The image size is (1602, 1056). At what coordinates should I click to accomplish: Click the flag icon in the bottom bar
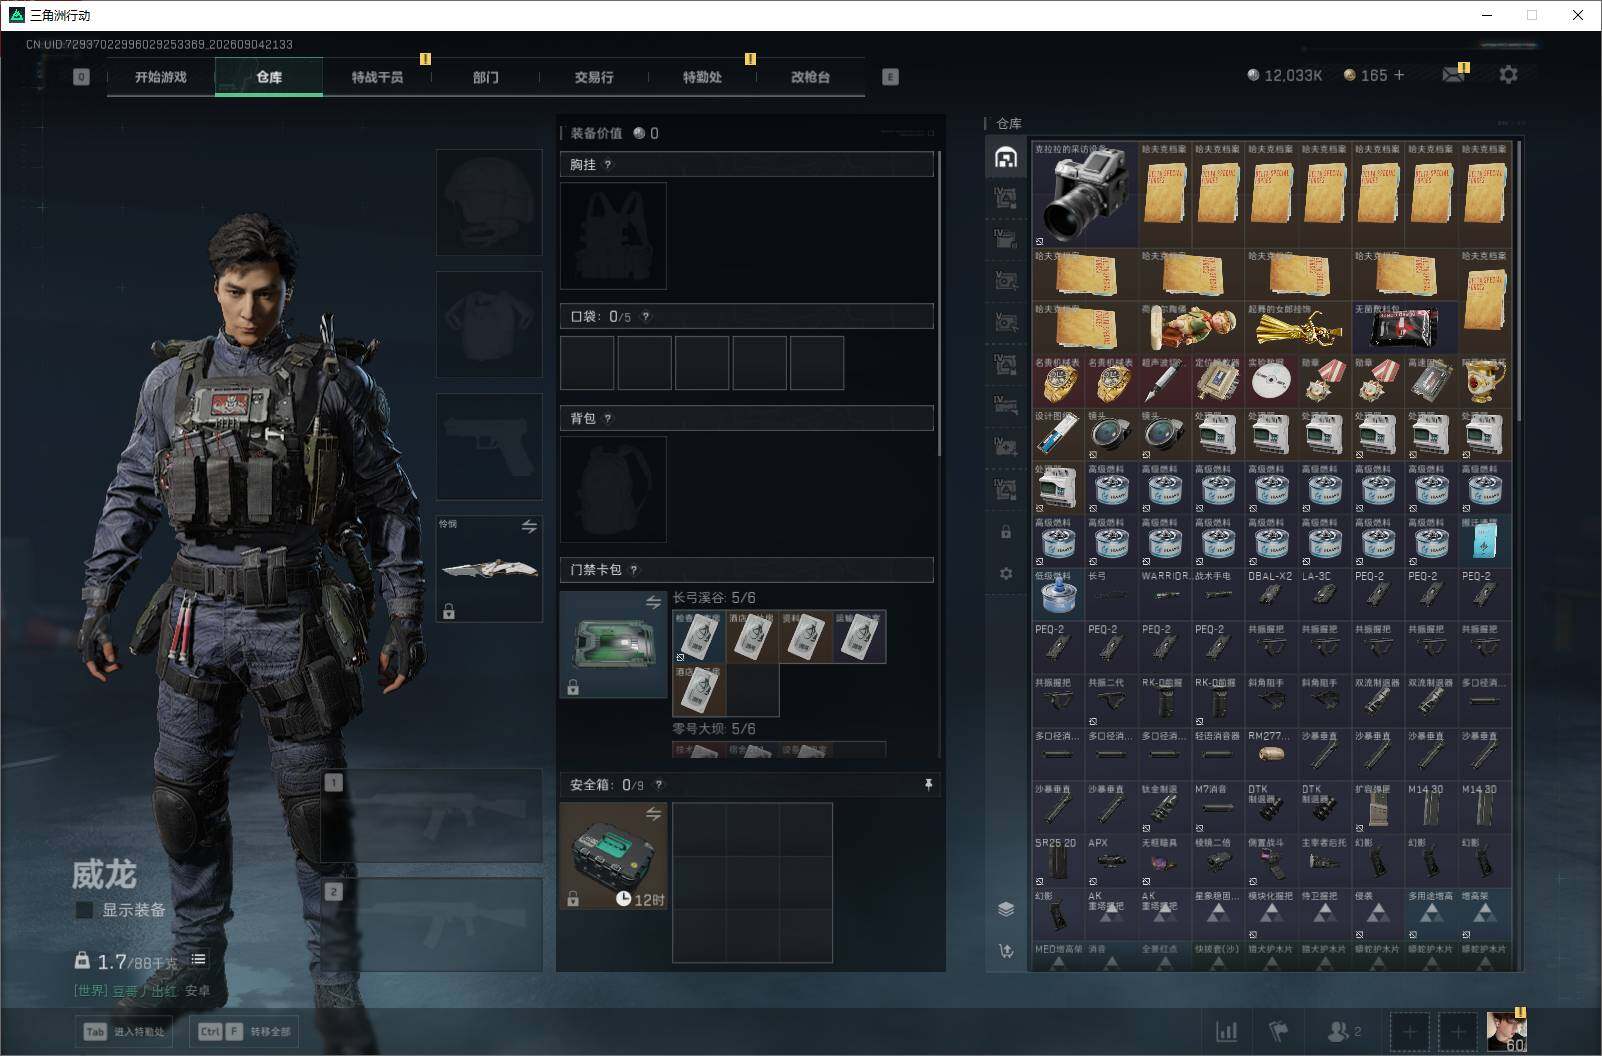tap(1279, 1031)
